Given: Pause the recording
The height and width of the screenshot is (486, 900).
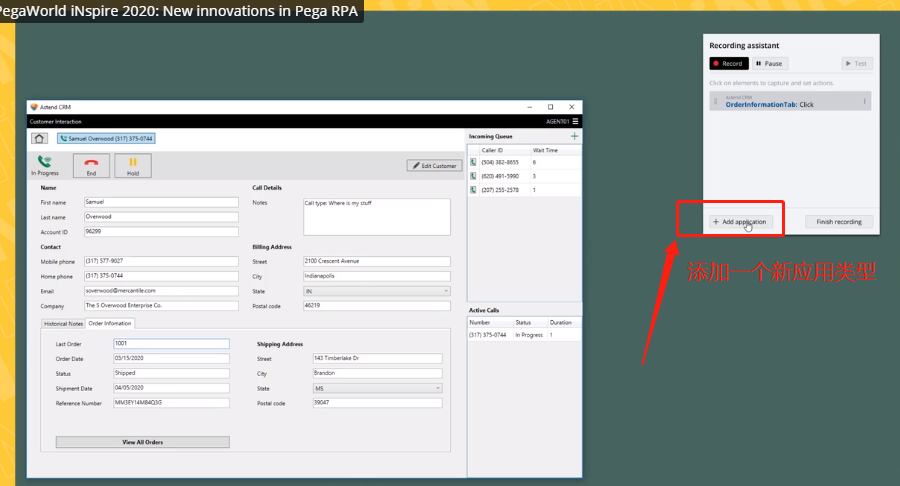Looking at the screenshot, I should pyautogui.click(x=770, y=64).
